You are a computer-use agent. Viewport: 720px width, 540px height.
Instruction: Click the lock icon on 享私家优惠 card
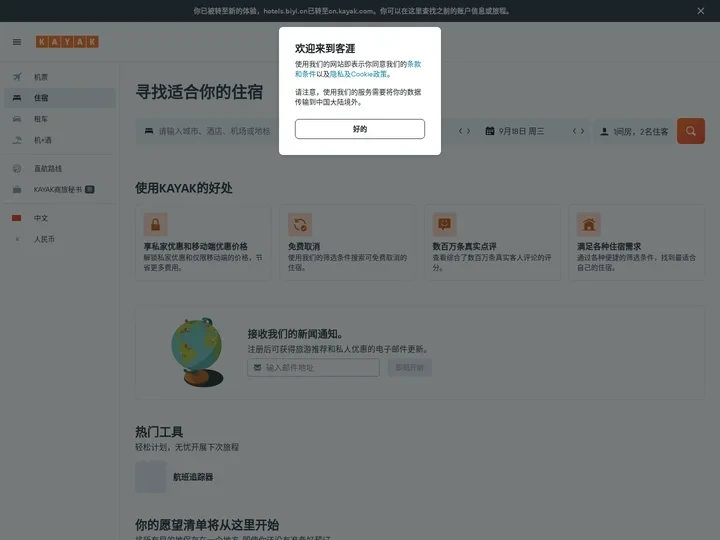click(156, 224)
